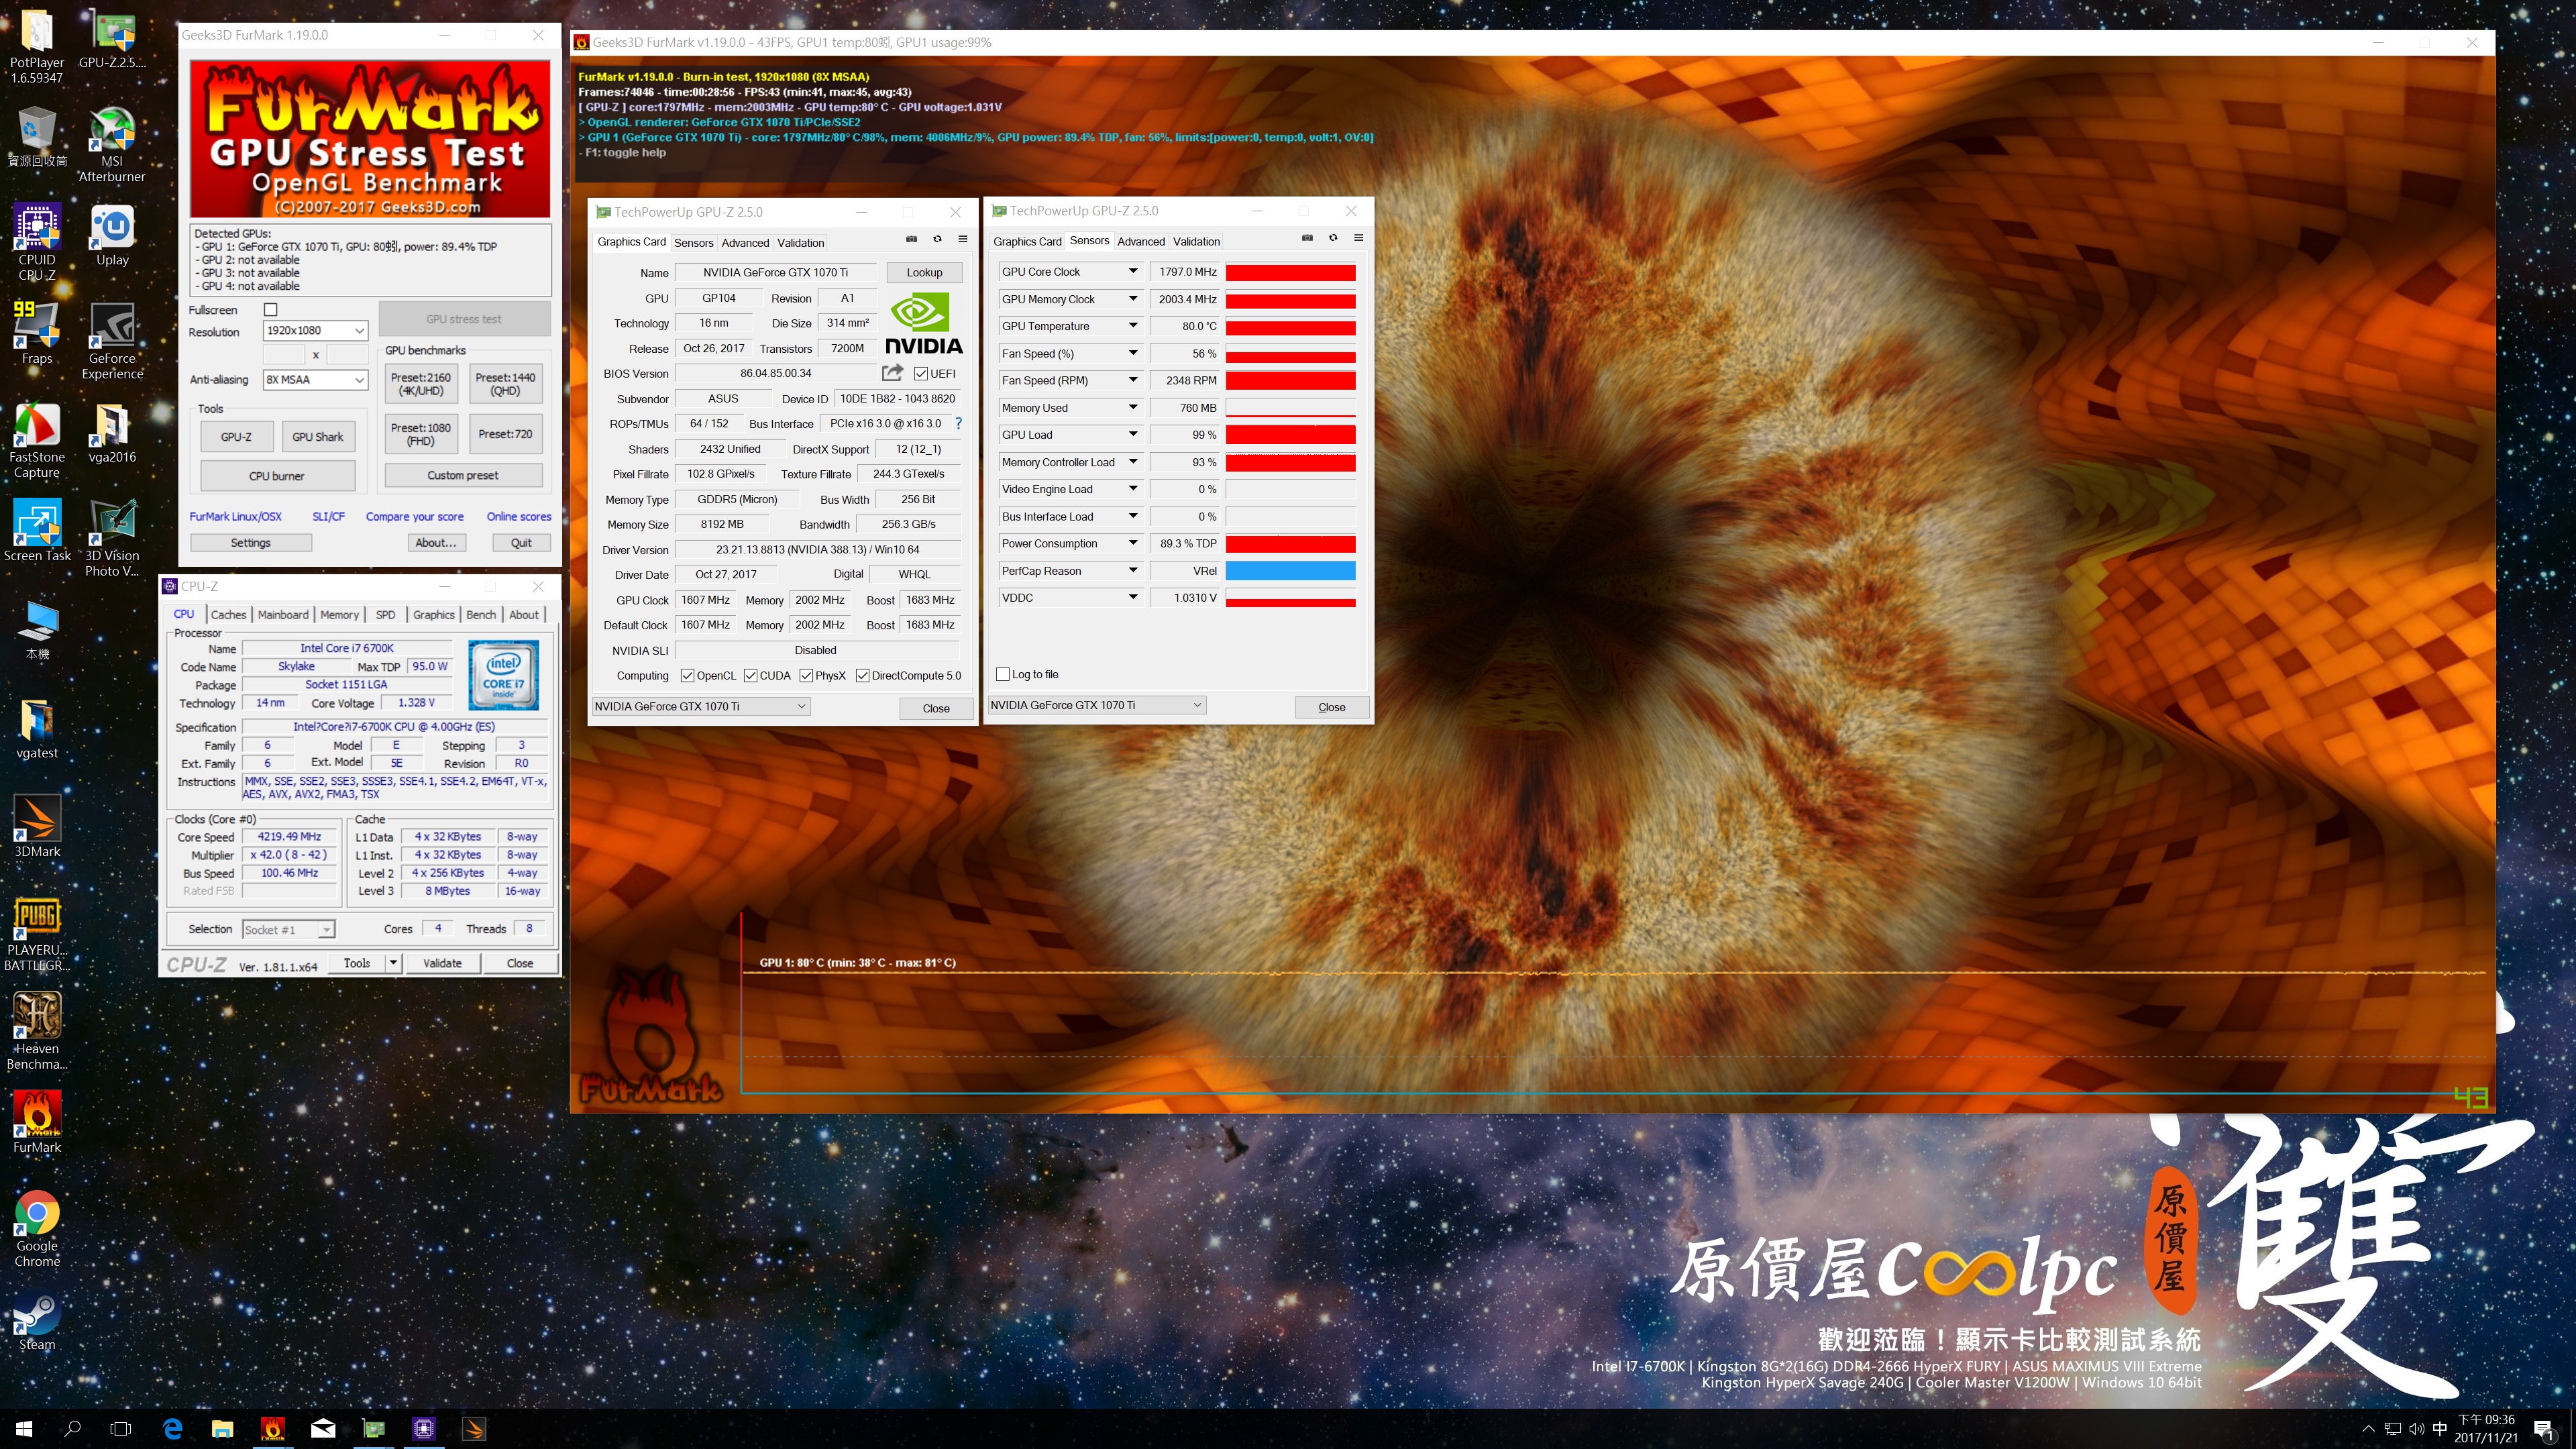Enable the Log to file checkbox

[x=1003, y=675]
